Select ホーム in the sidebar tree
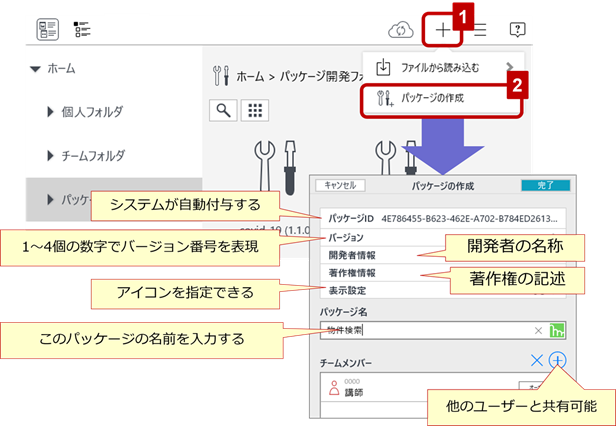Viewport: 616px width, 426px height. tap(61, 69)
